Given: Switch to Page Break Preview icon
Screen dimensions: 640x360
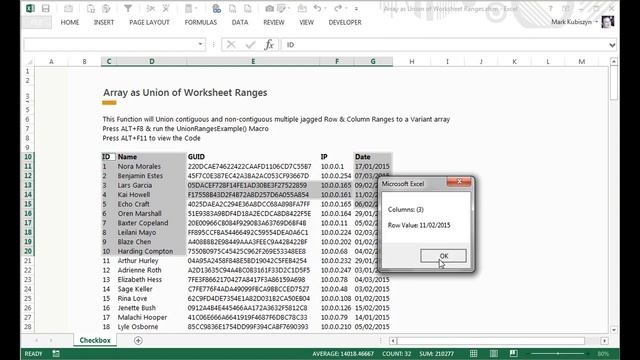Looking at the screenshot, I should tap(513, 353).
